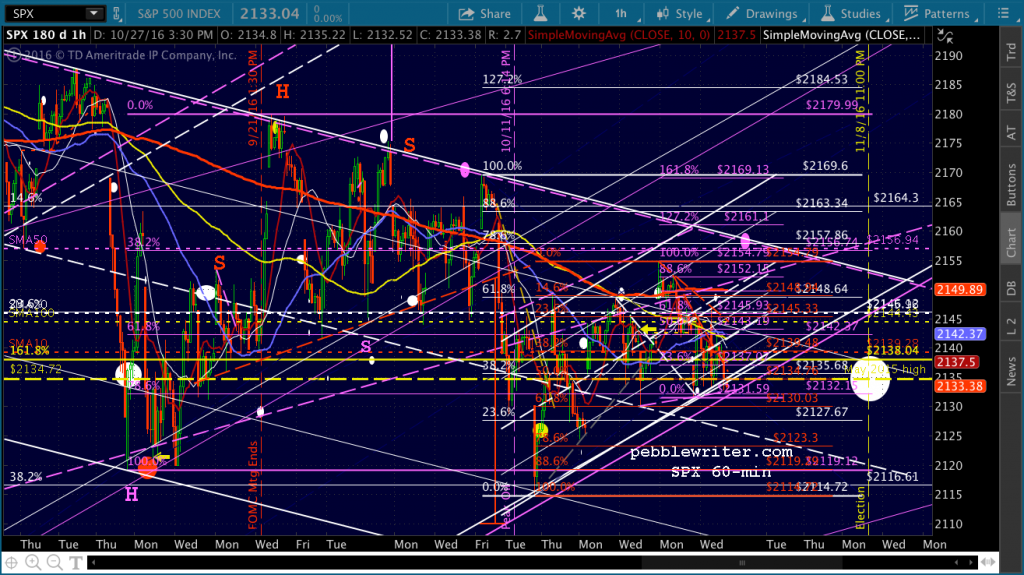Click the Share button
Viewport: 1024px width, 575px height.
[x=485, y=14]
